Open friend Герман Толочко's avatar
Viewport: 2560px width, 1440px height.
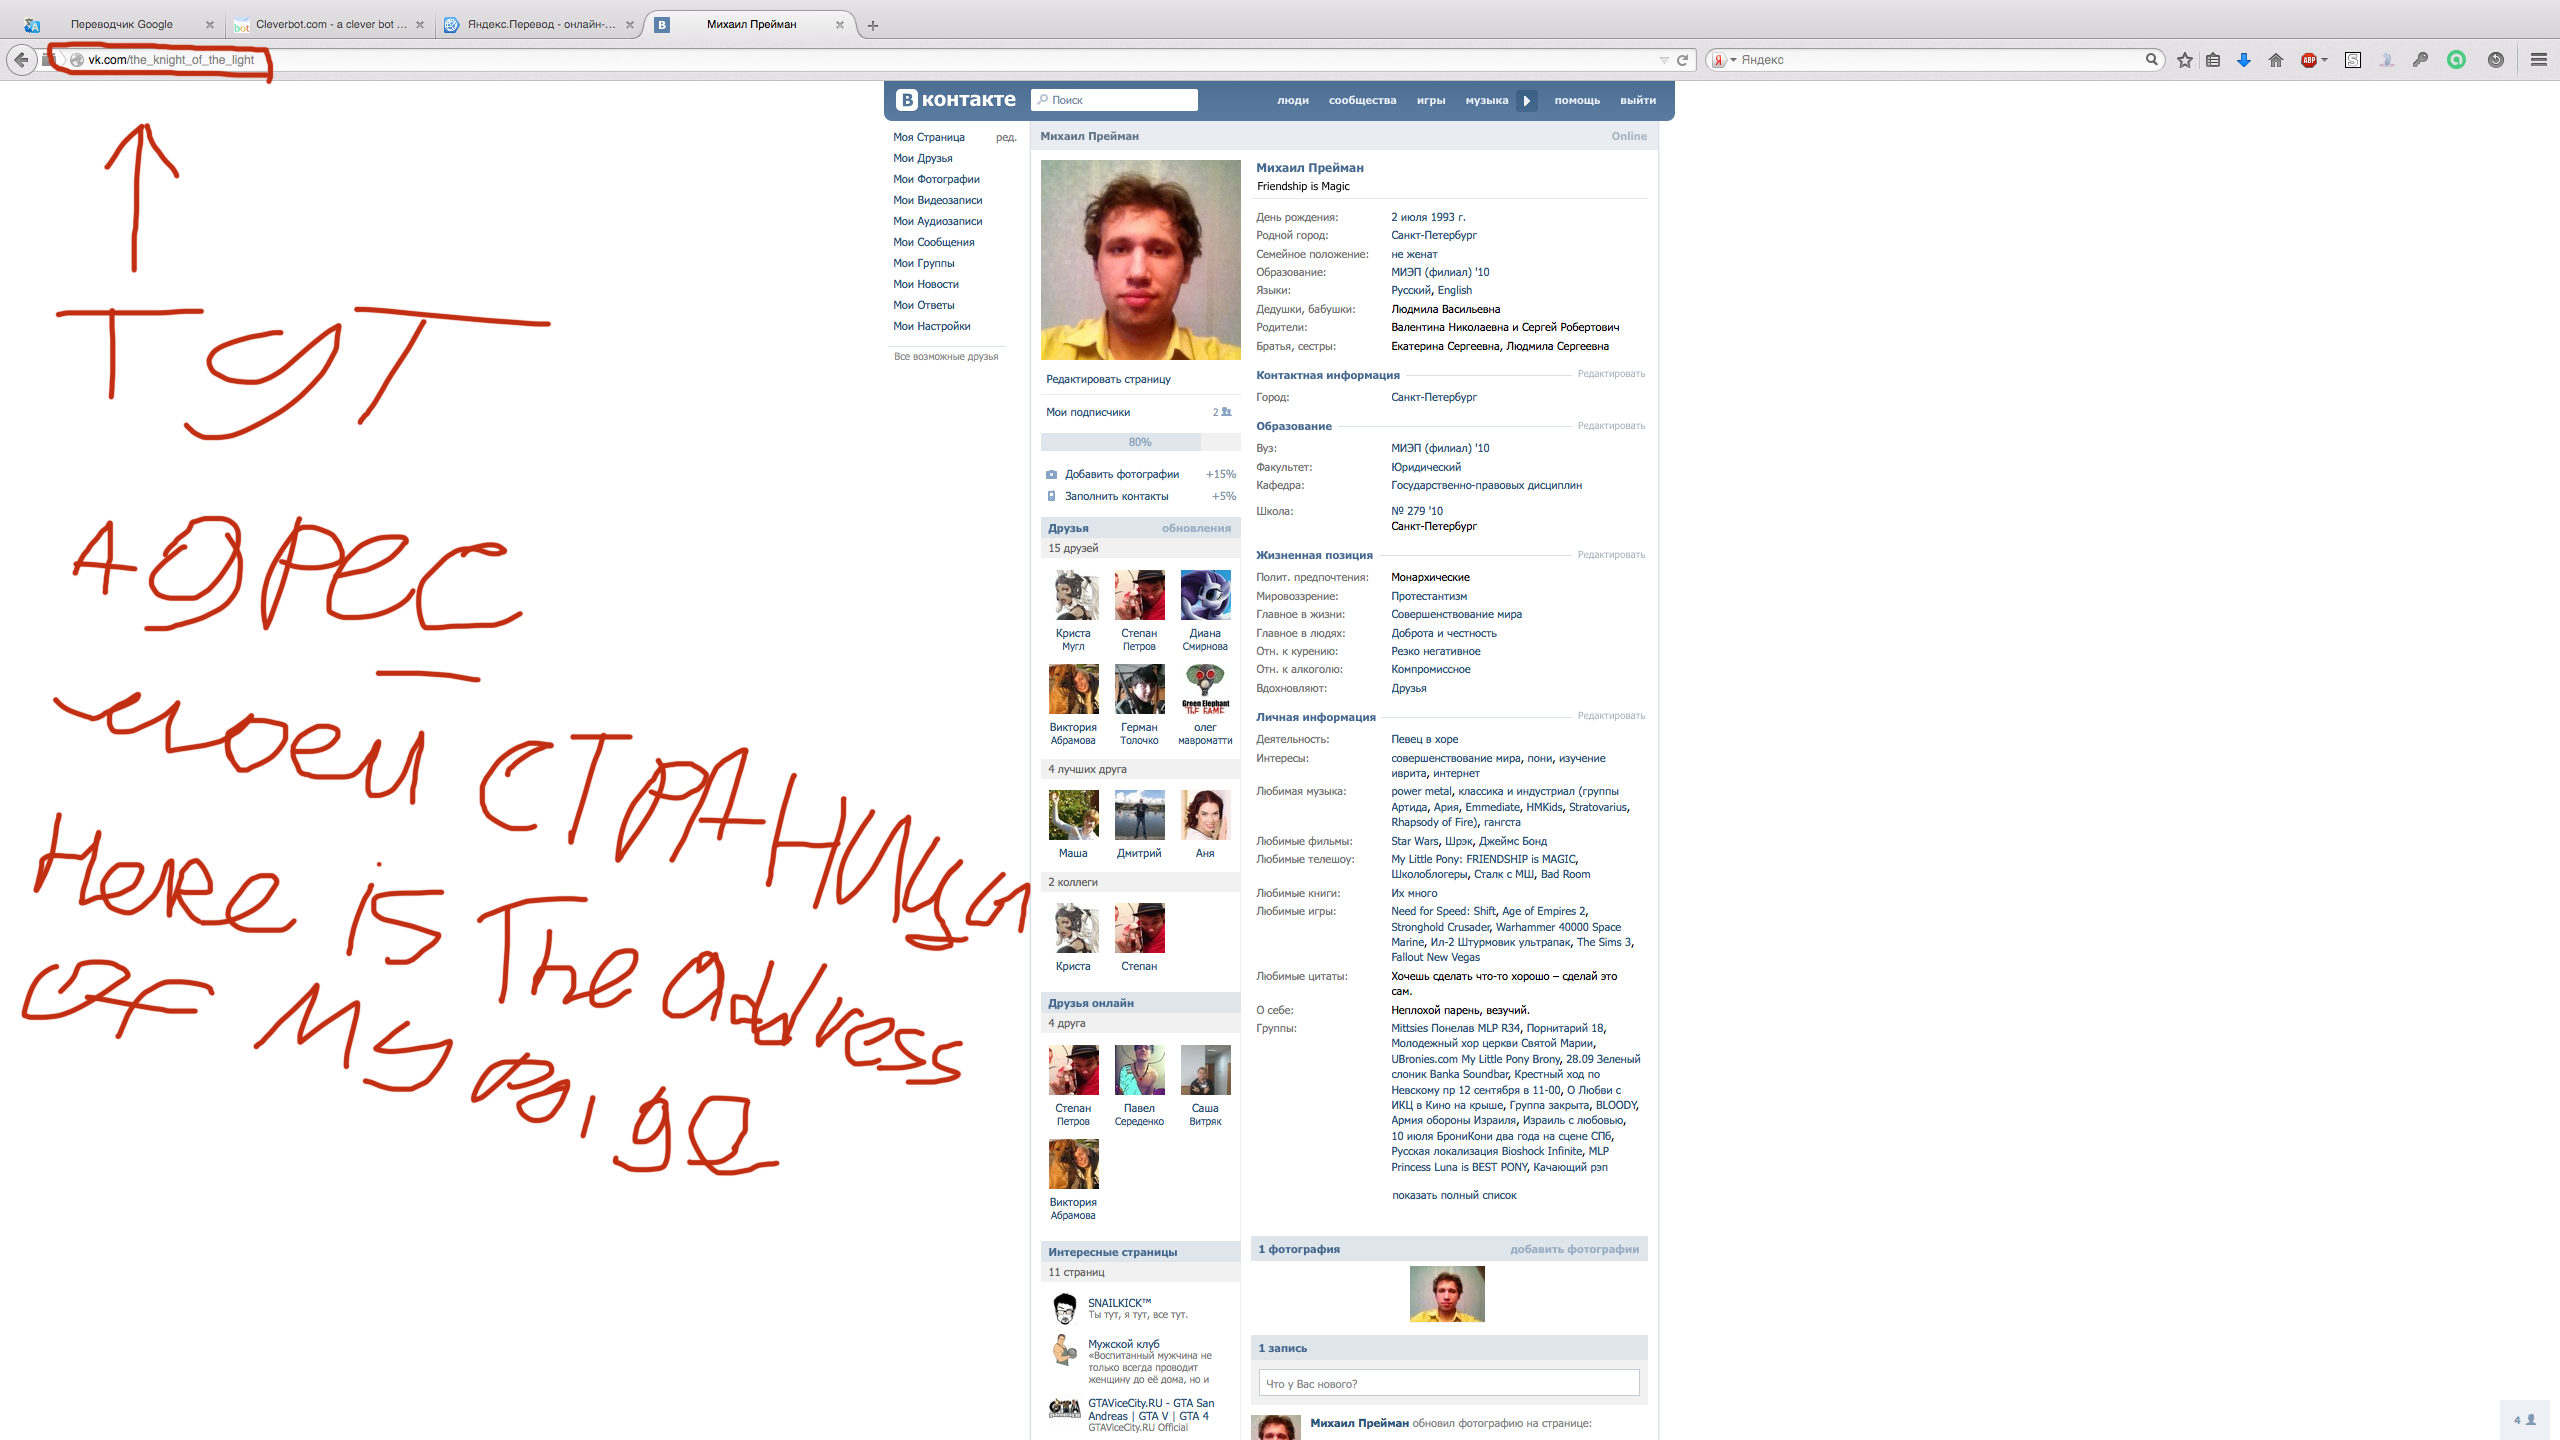[1139, 689]
